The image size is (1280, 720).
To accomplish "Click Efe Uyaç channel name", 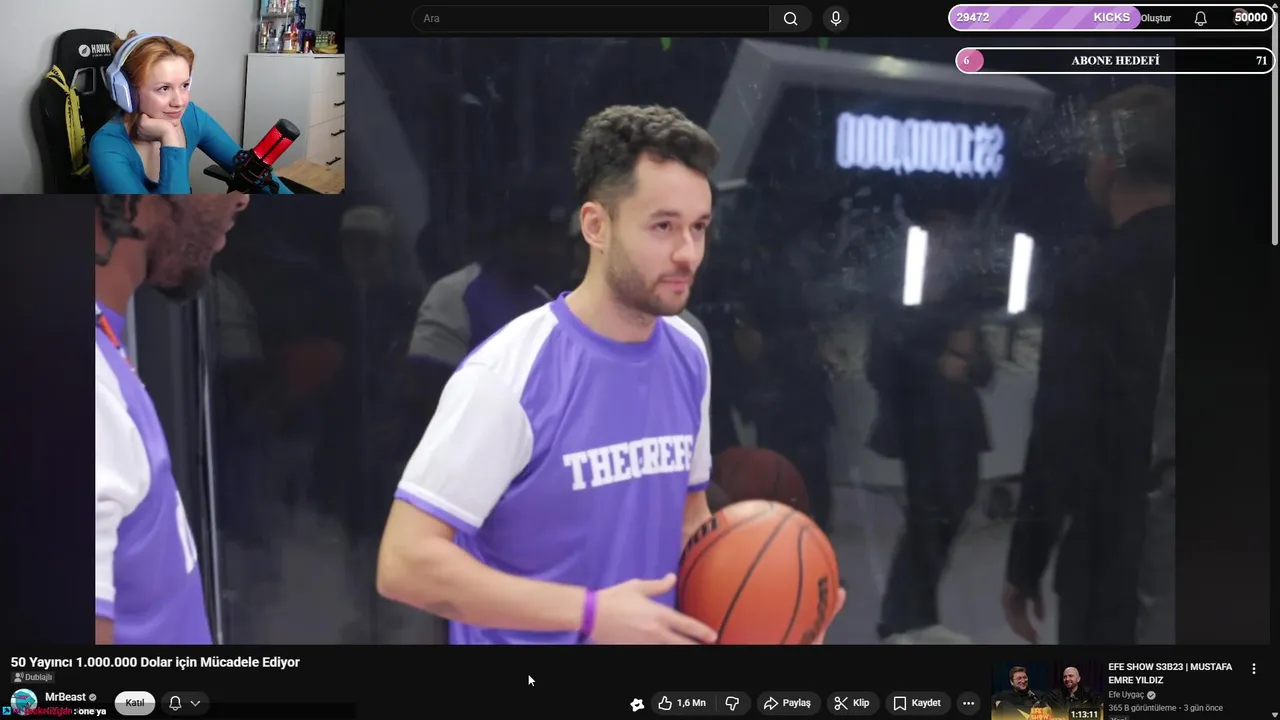I will pyautogui.click(x=1126, y=695).
